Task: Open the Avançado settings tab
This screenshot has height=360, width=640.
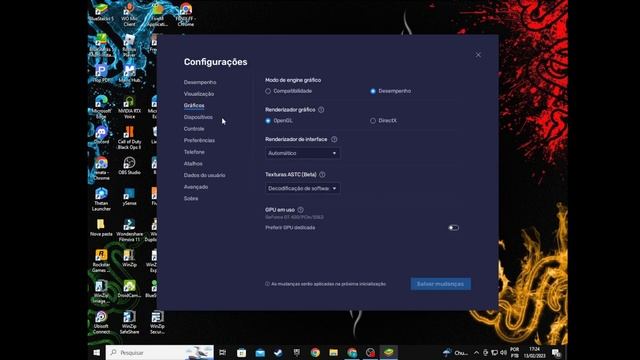Action: 196,187
